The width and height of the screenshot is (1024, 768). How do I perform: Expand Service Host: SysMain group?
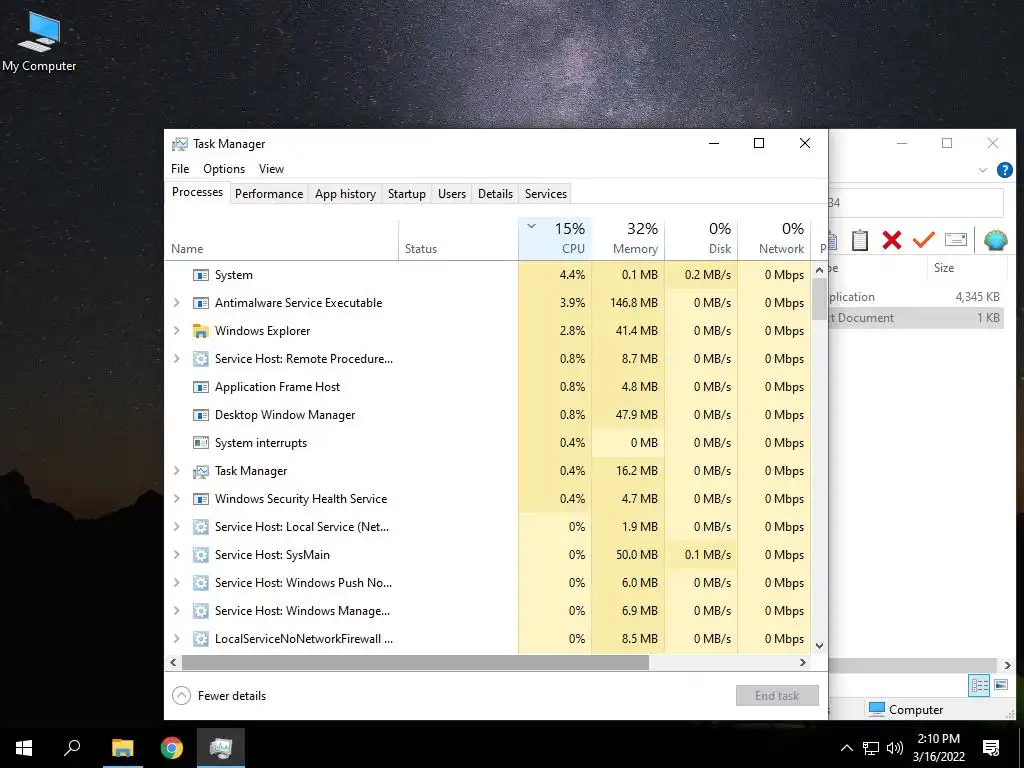coord(176,554)
